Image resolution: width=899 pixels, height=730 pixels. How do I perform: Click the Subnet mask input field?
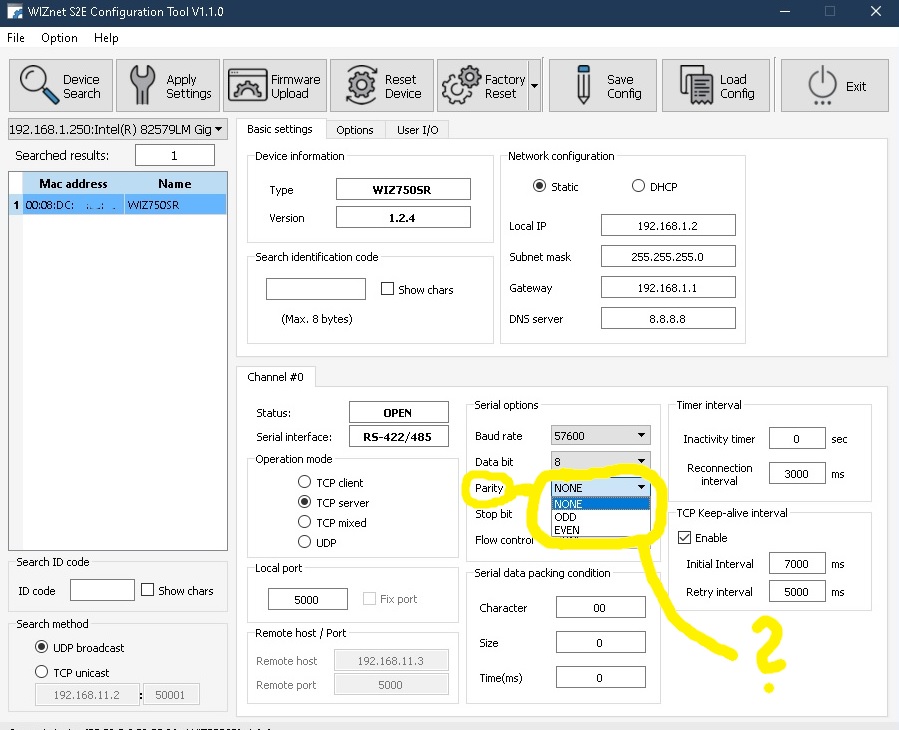[x=668, y=256]
